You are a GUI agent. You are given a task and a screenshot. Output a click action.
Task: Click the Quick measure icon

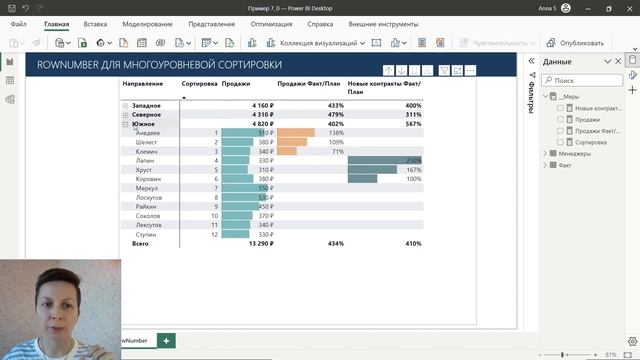440,43
